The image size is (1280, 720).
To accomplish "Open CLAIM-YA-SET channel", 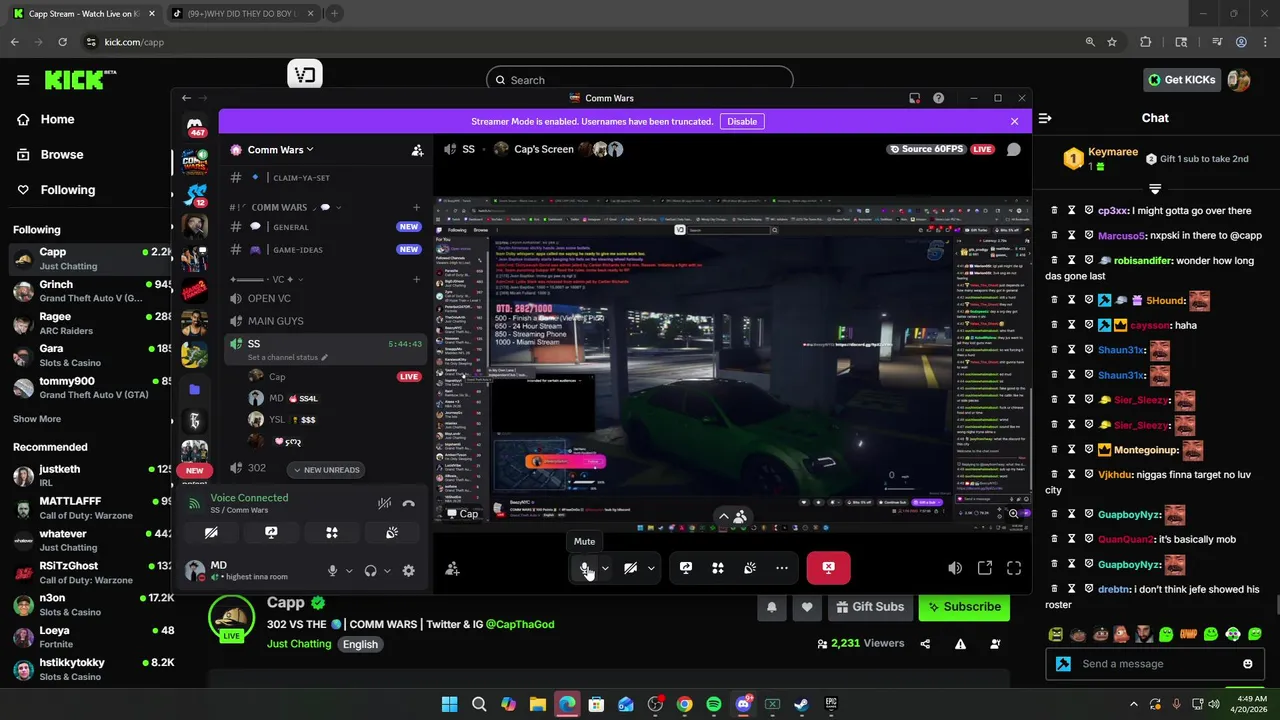I will click(x=324, y=177).
